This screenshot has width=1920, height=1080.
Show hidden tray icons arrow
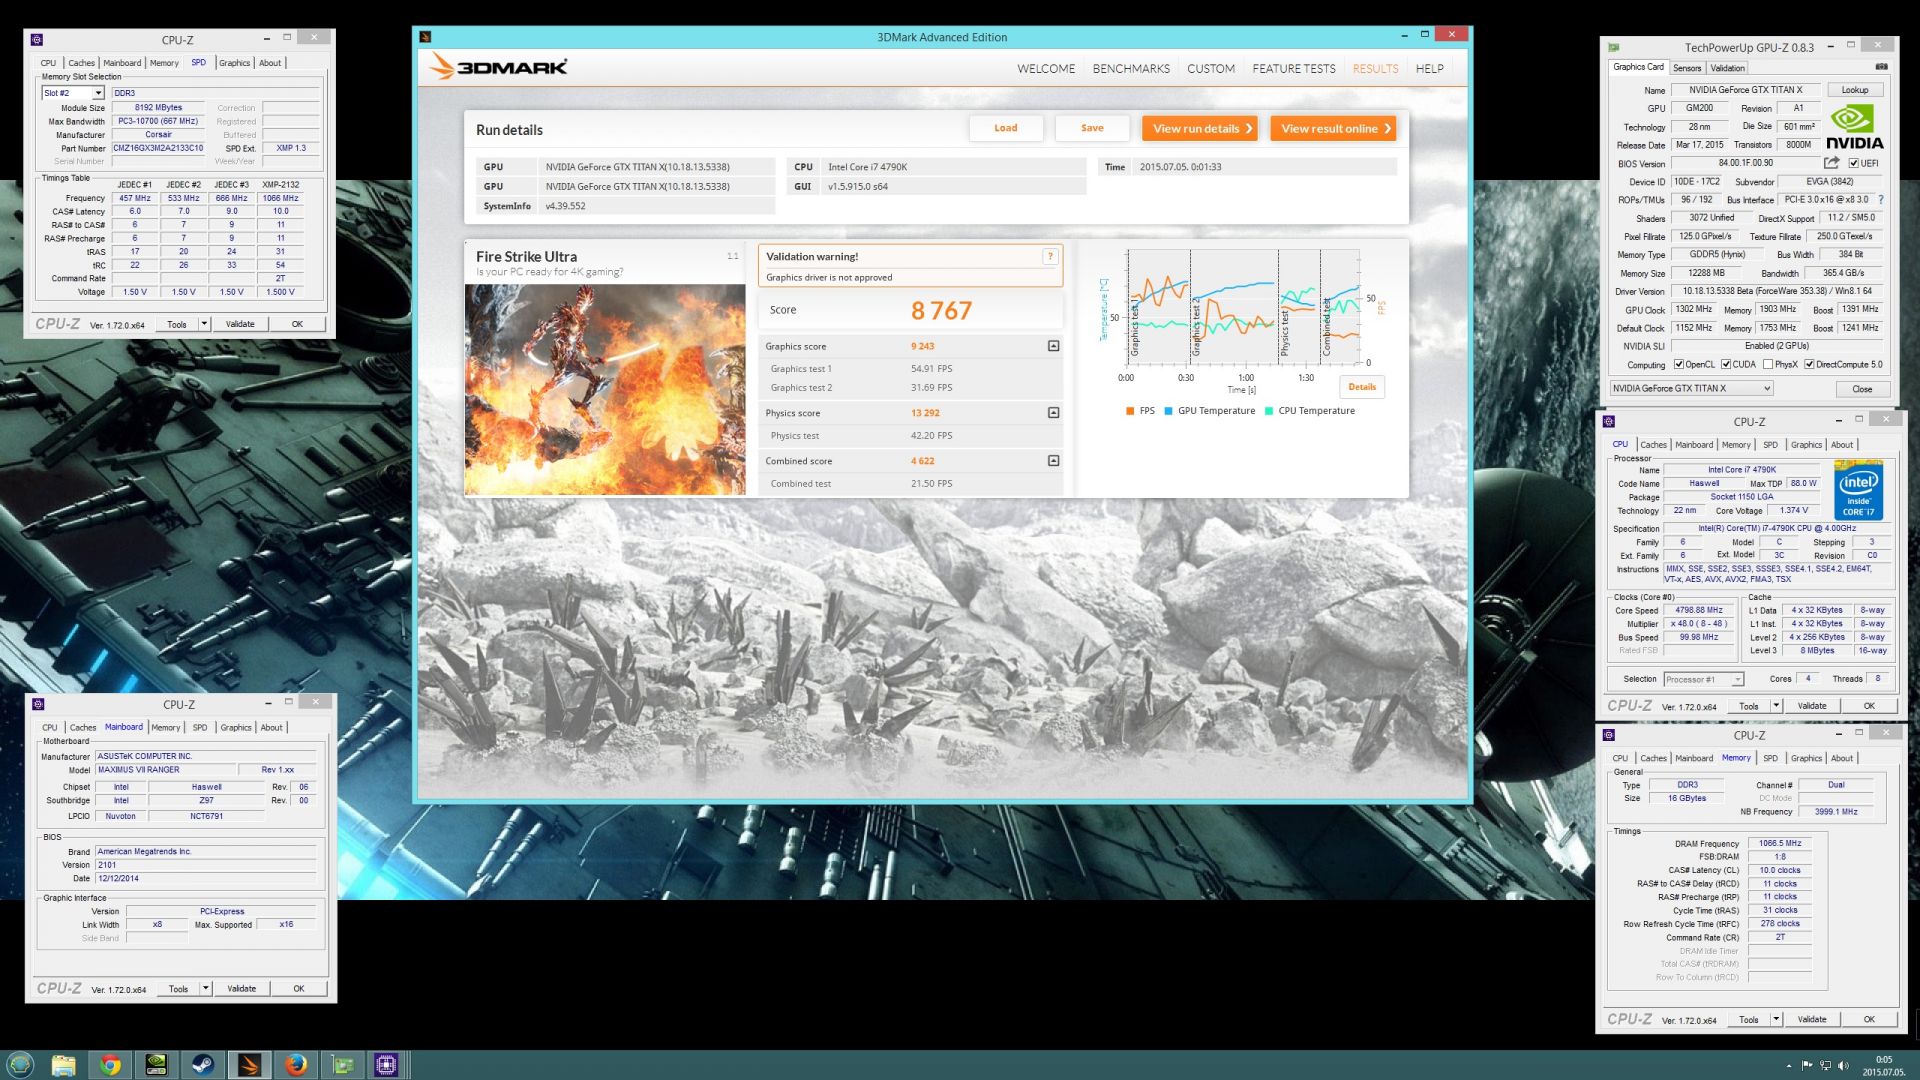pyautogui.click(x=1789, y=1066)
